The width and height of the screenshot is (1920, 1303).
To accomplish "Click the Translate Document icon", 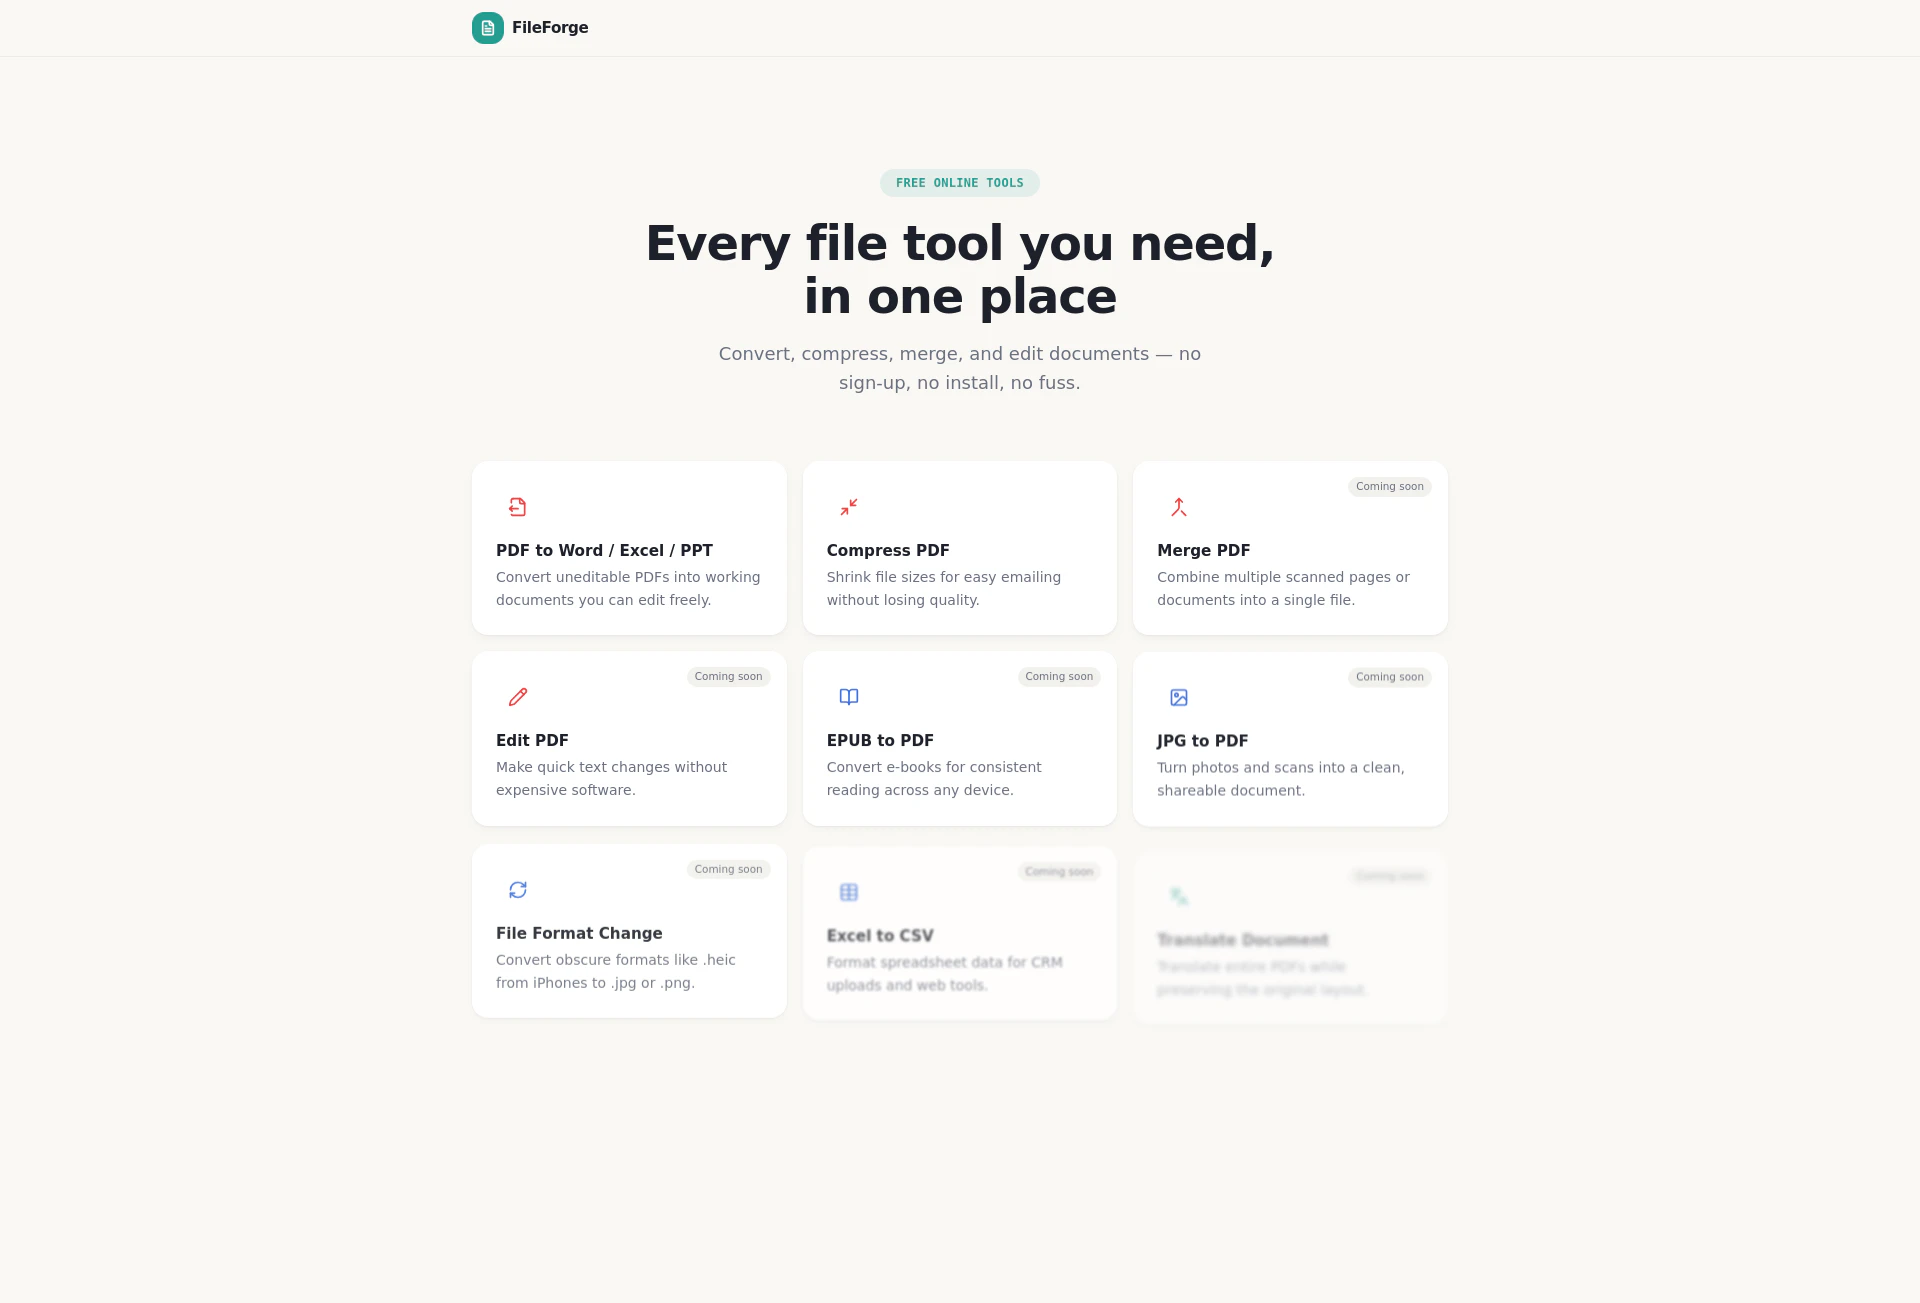I will pos(1179,896).
